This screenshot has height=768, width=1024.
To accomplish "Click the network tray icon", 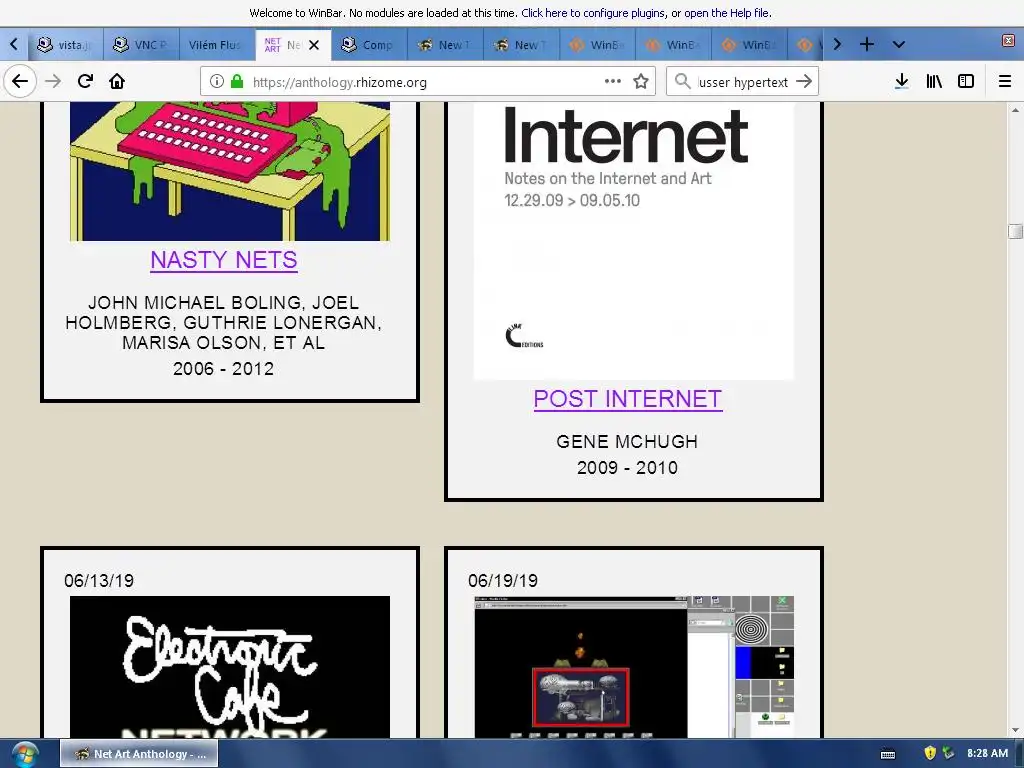I will (x=949, y=754).
